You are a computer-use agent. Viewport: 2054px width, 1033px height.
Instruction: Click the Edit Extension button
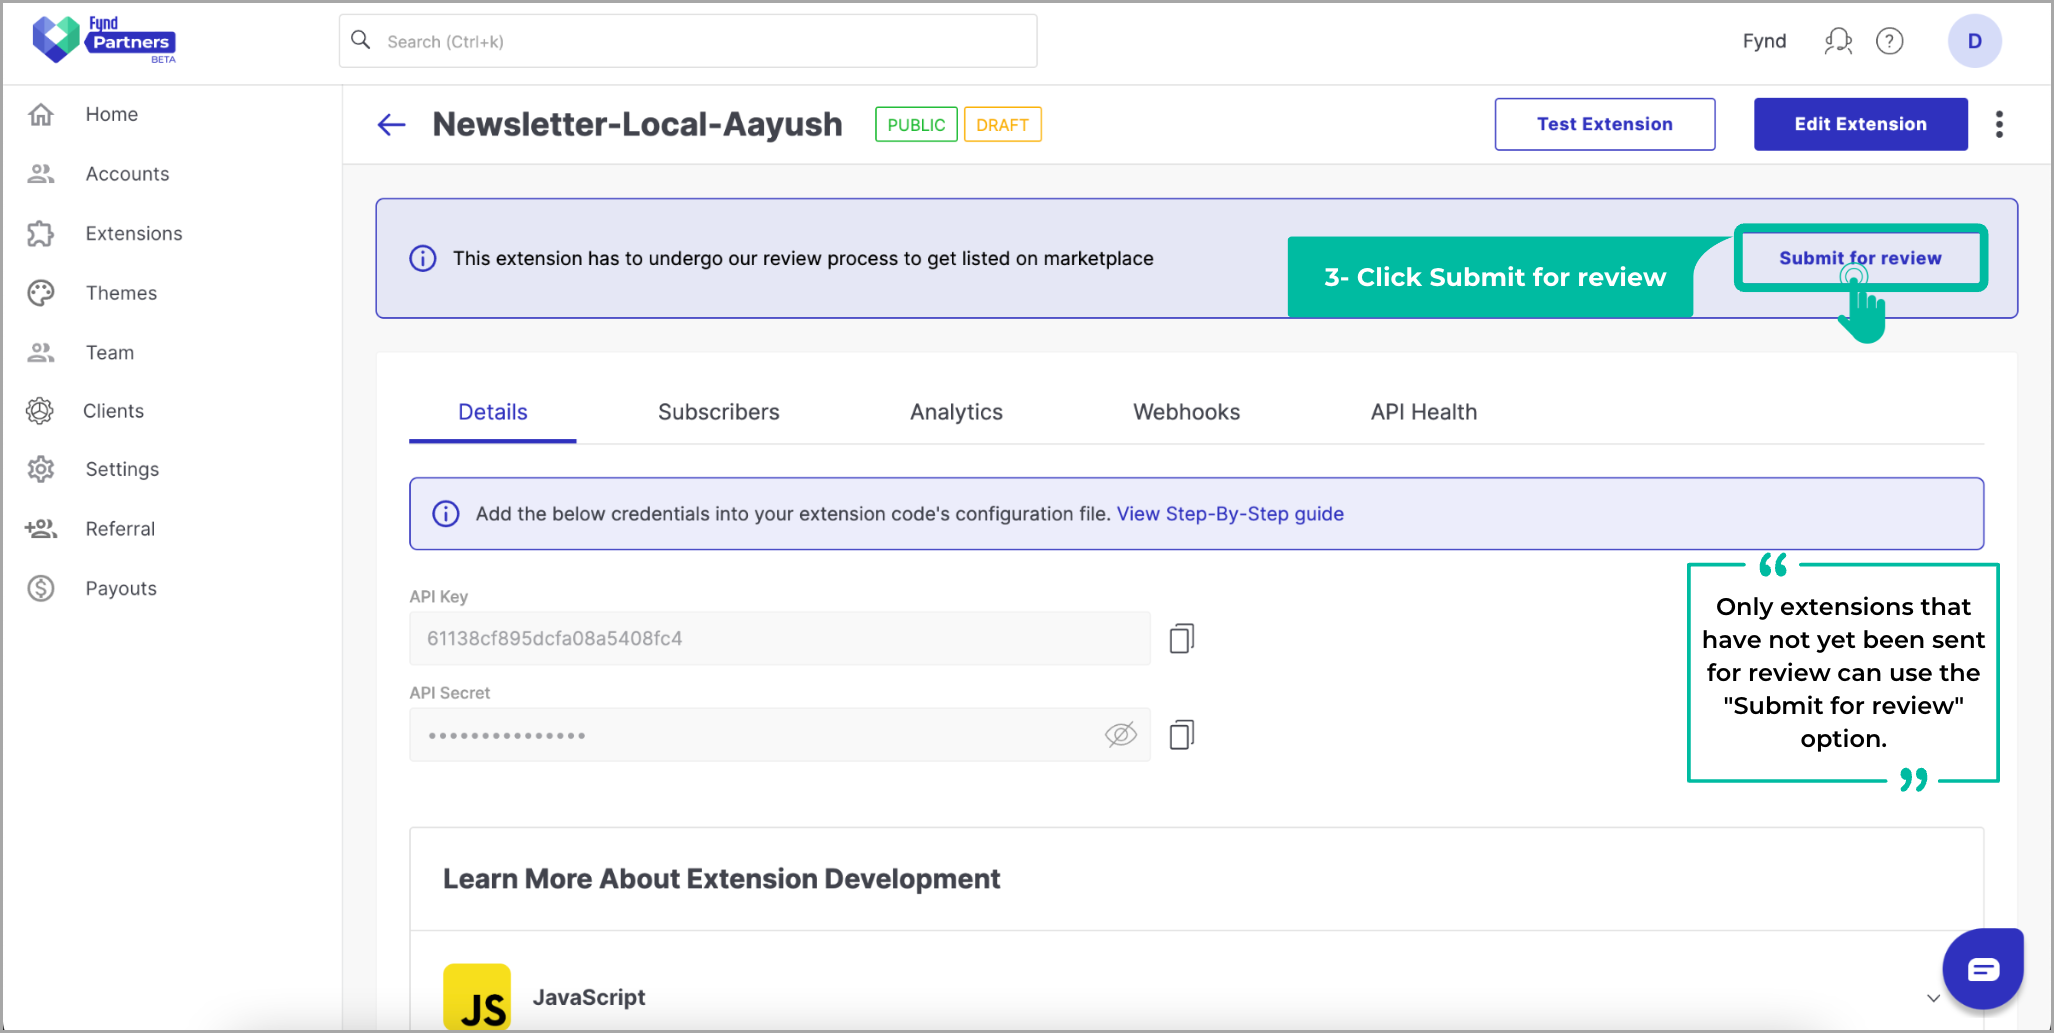point(1860,124)
